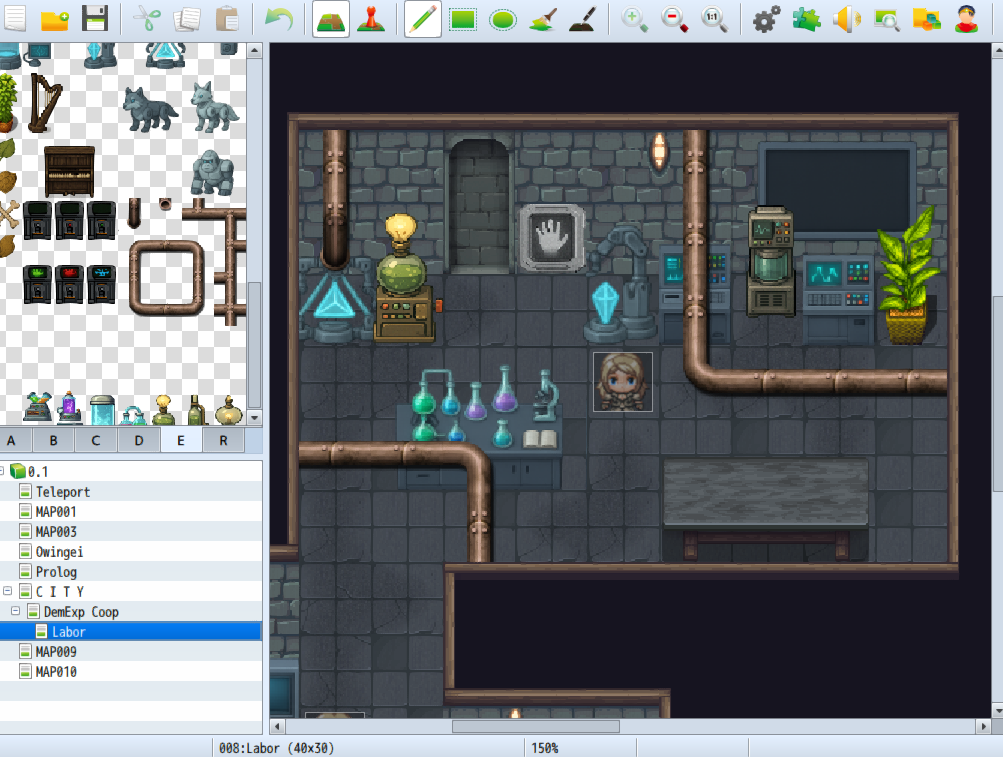Activate the Shadow Pen tool

point(583,19)
